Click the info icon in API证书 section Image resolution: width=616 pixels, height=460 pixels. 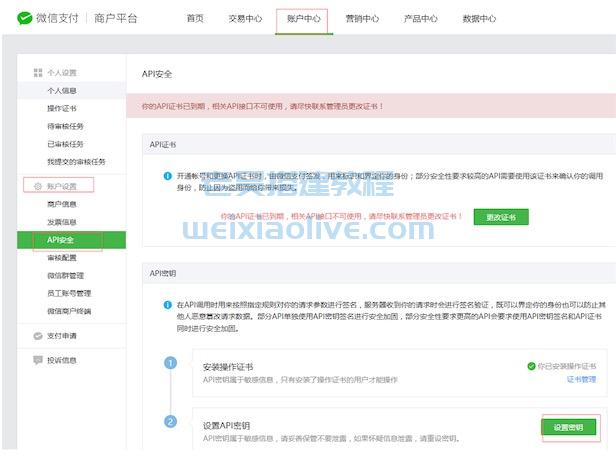[x=167, y=176]
